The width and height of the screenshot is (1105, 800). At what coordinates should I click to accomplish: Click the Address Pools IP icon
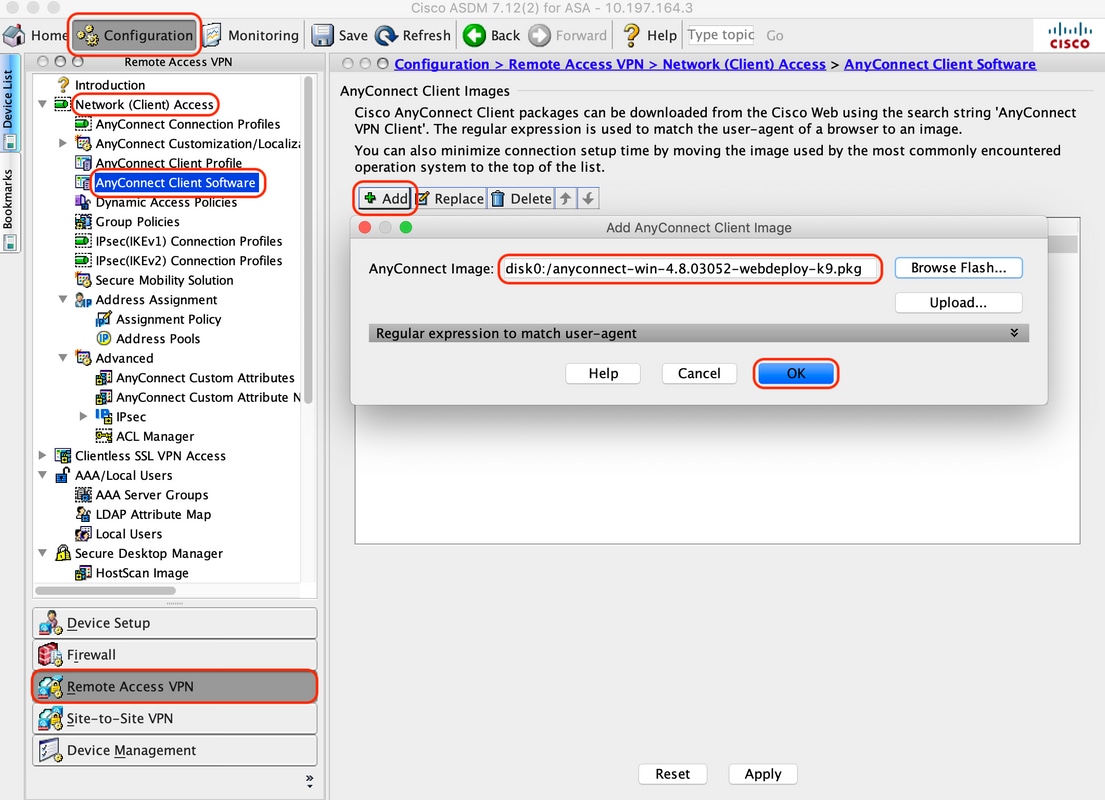[x=104, y=338]
